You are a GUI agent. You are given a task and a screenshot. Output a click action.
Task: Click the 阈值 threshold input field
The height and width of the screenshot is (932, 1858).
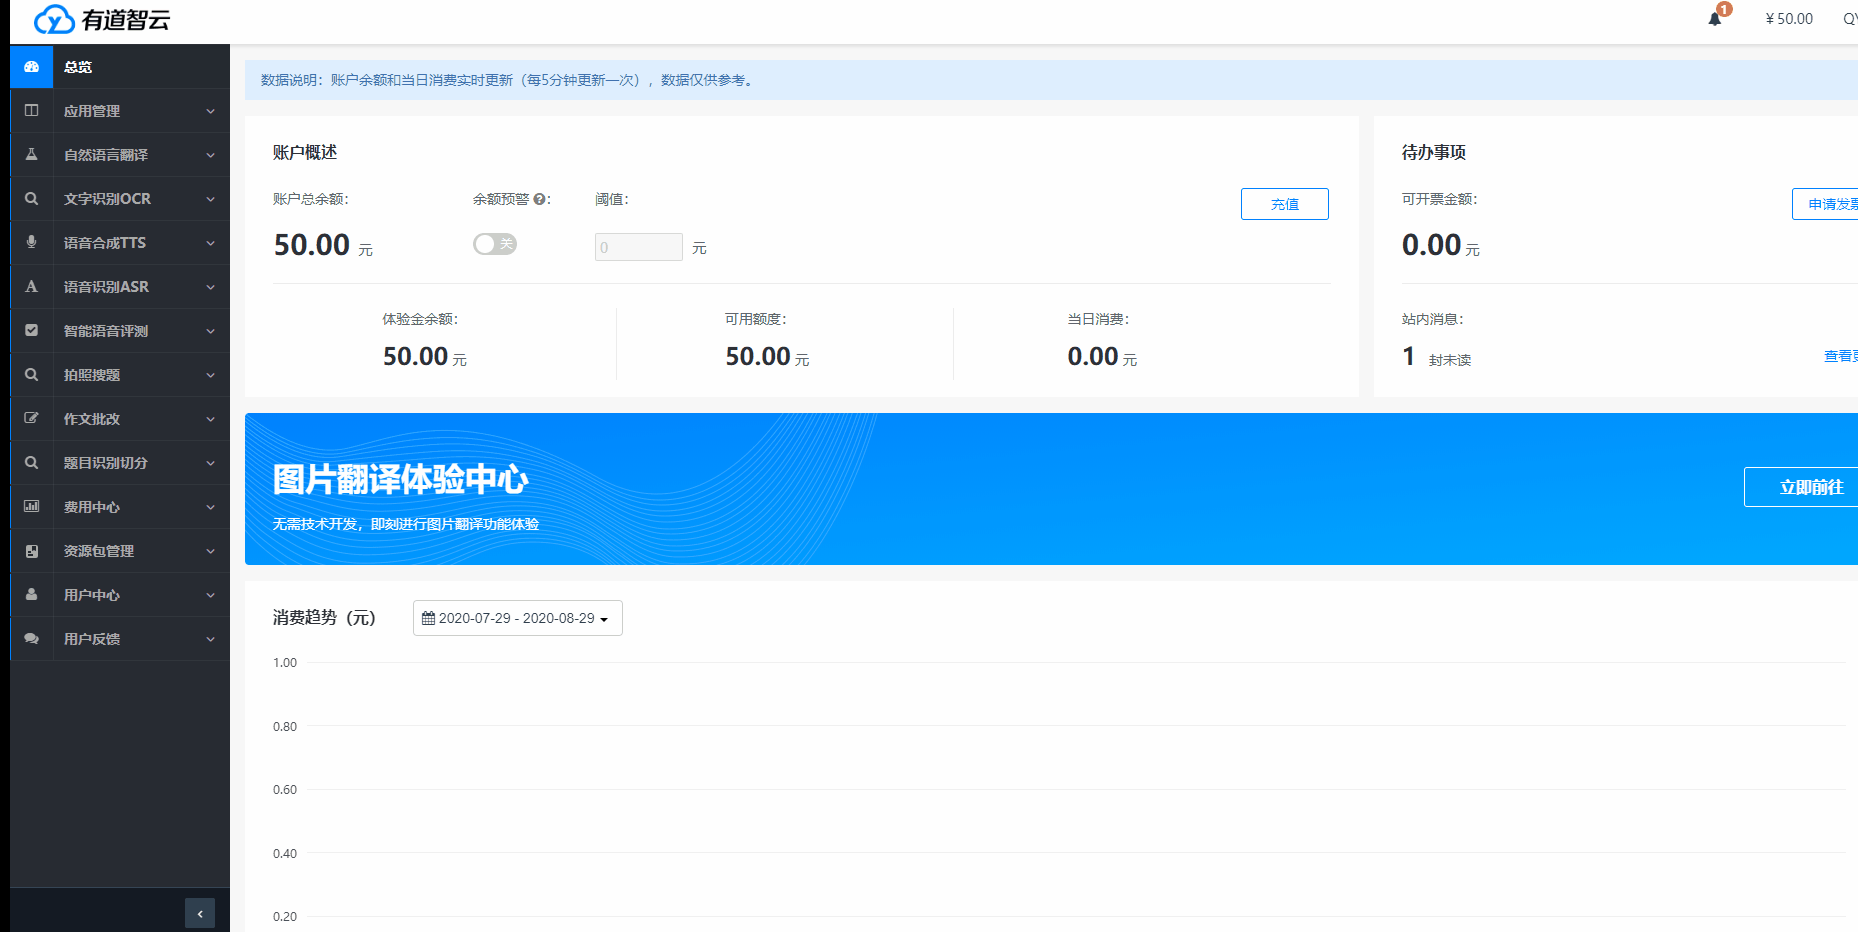[639, 247]
